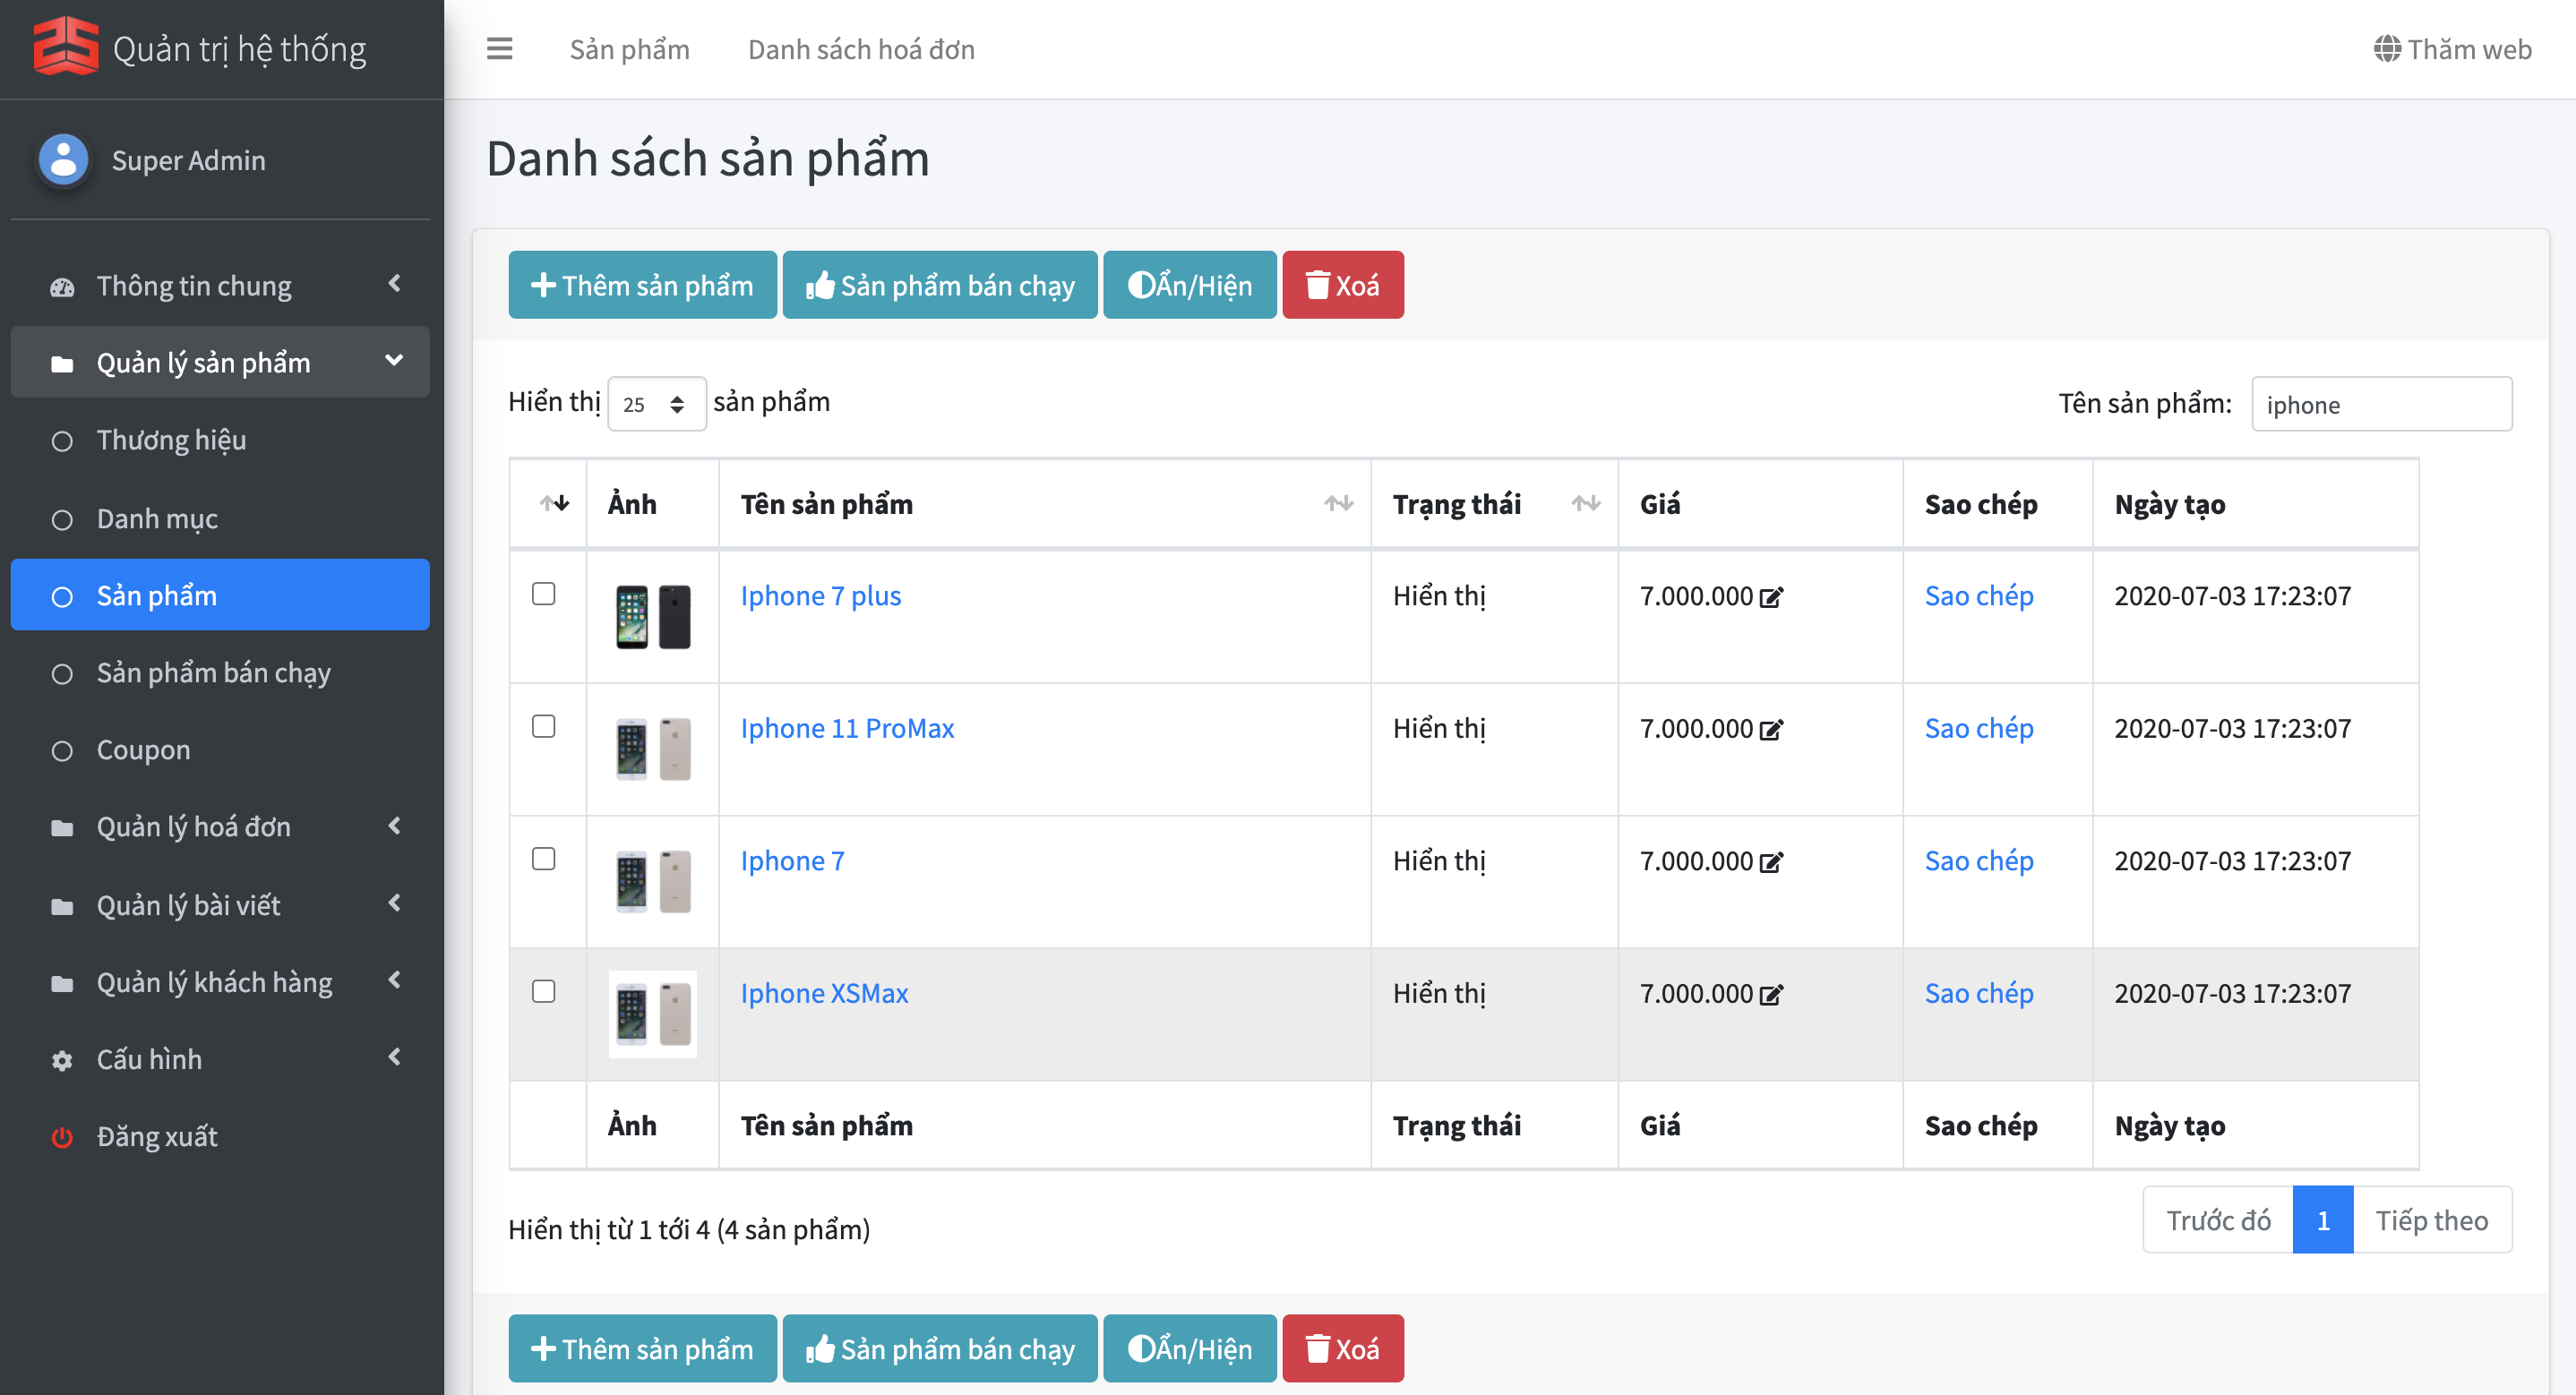This screenshot has height=1395, width=2576.
Task: Click the Thăm web link
Action: [2453, 49]
